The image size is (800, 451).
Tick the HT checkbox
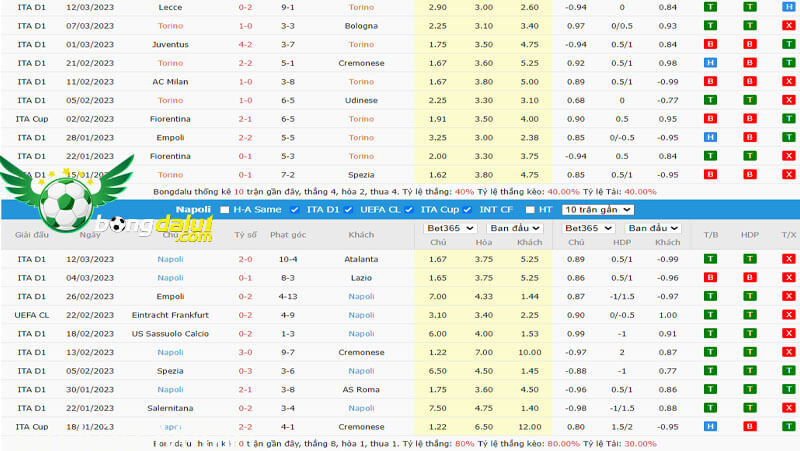(x=530, y=210)
